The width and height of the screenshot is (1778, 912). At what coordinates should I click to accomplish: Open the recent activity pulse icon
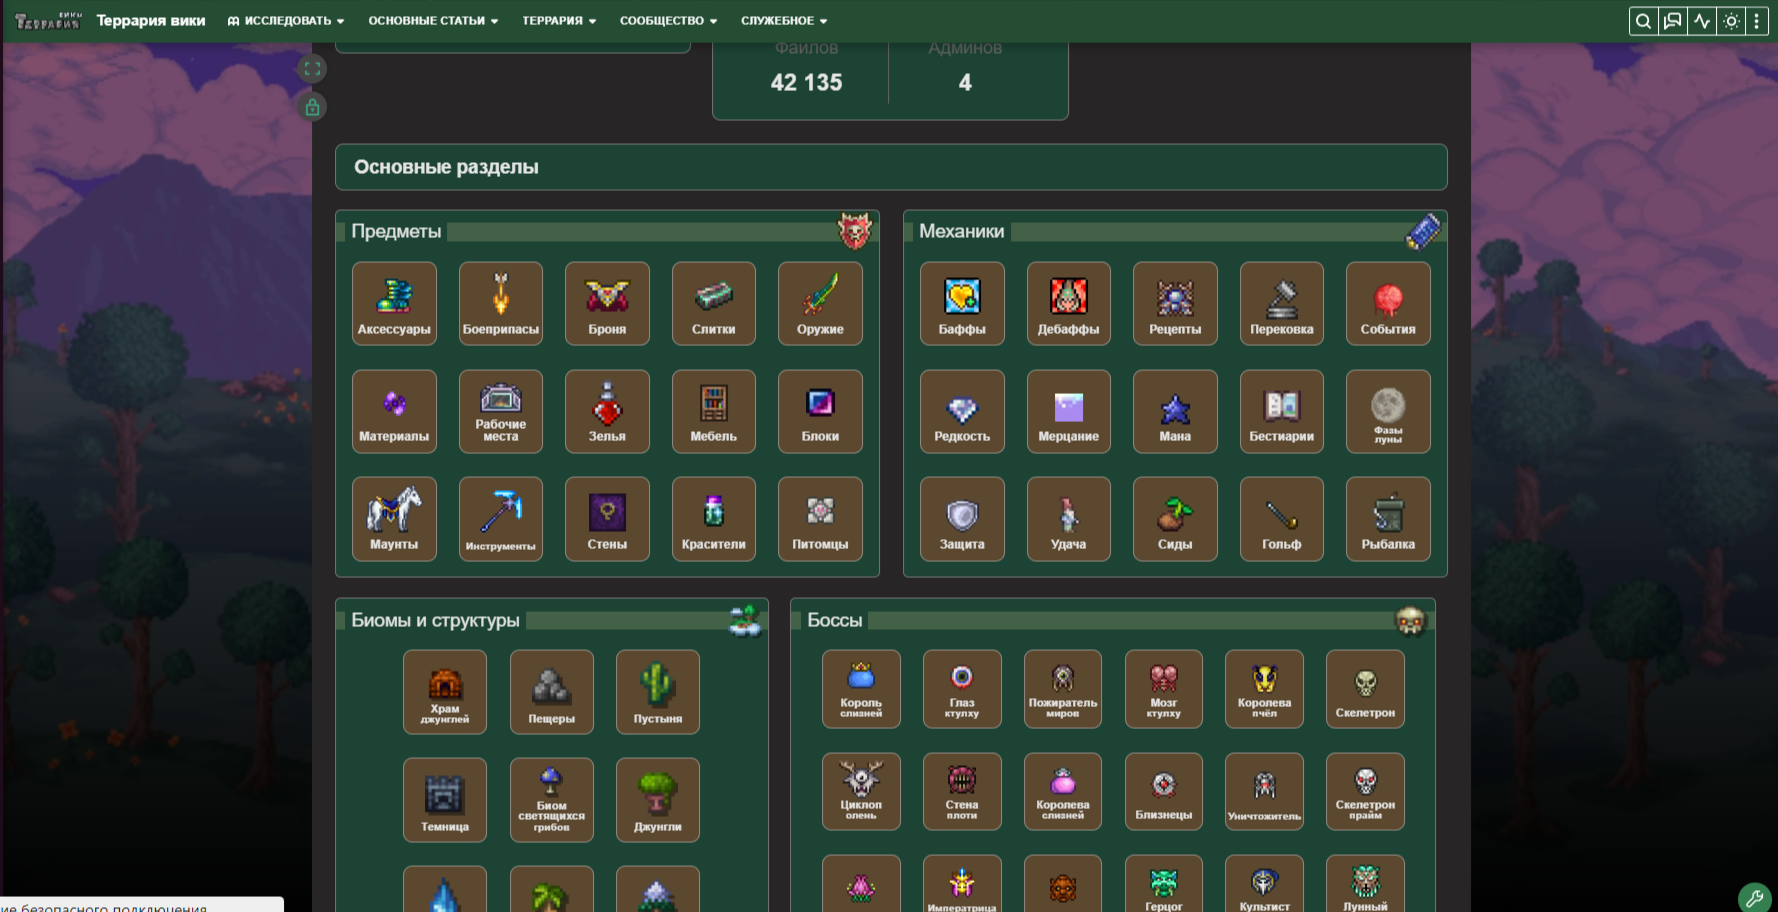[1702, 21]
